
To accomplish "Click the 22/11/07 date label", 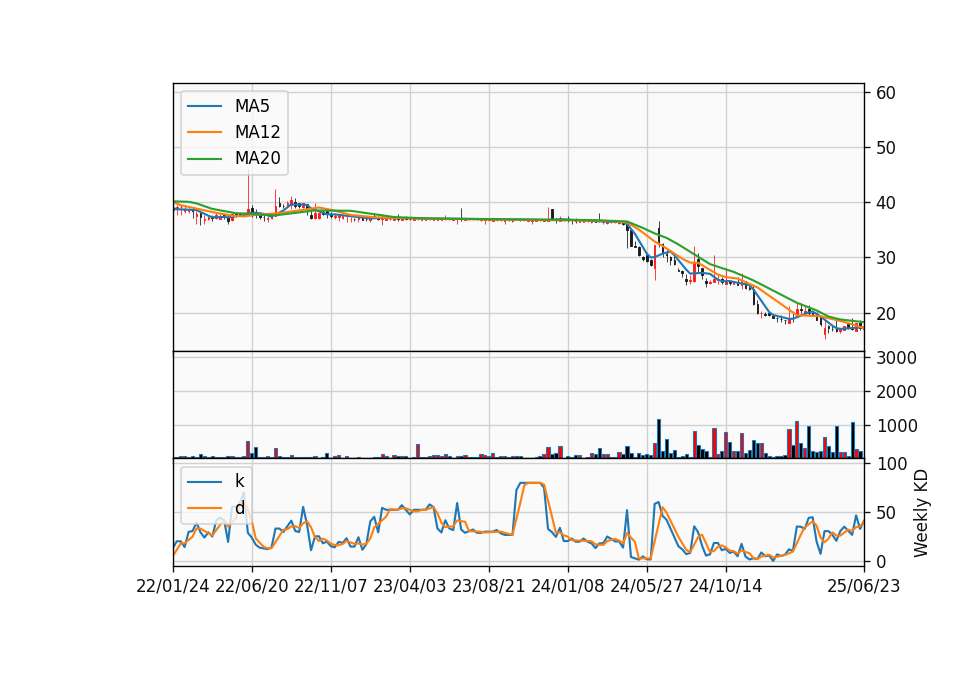I will [331, 586].
